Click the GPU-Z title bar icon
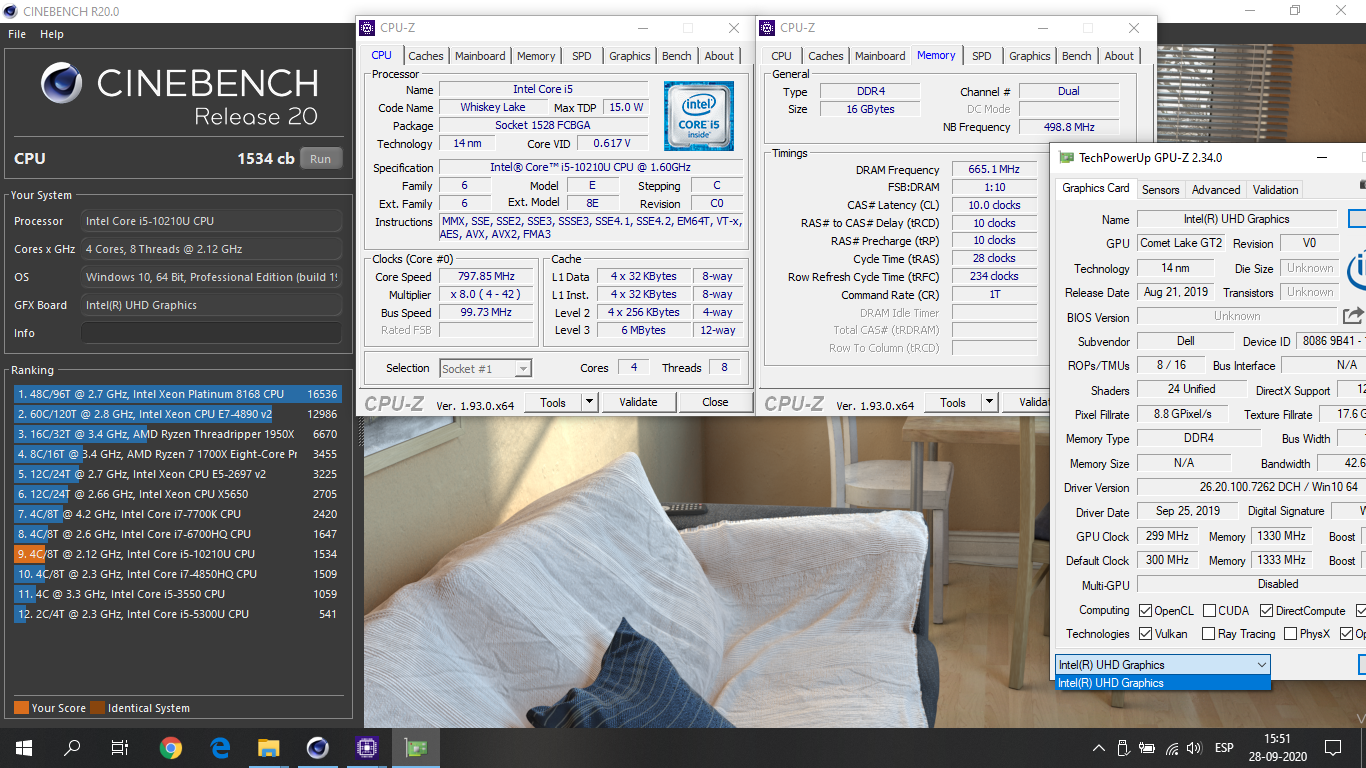Image resolution: width=1366 pixels, height=768 pixels. (x=1066, y=158)
